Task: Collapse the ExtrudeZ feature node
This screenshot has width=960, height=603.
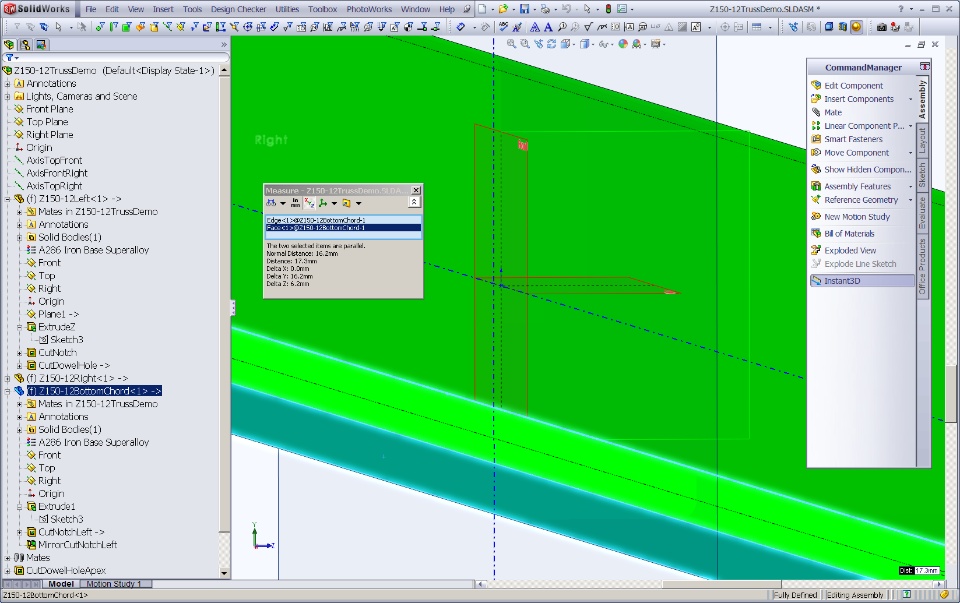Action: 20,327
